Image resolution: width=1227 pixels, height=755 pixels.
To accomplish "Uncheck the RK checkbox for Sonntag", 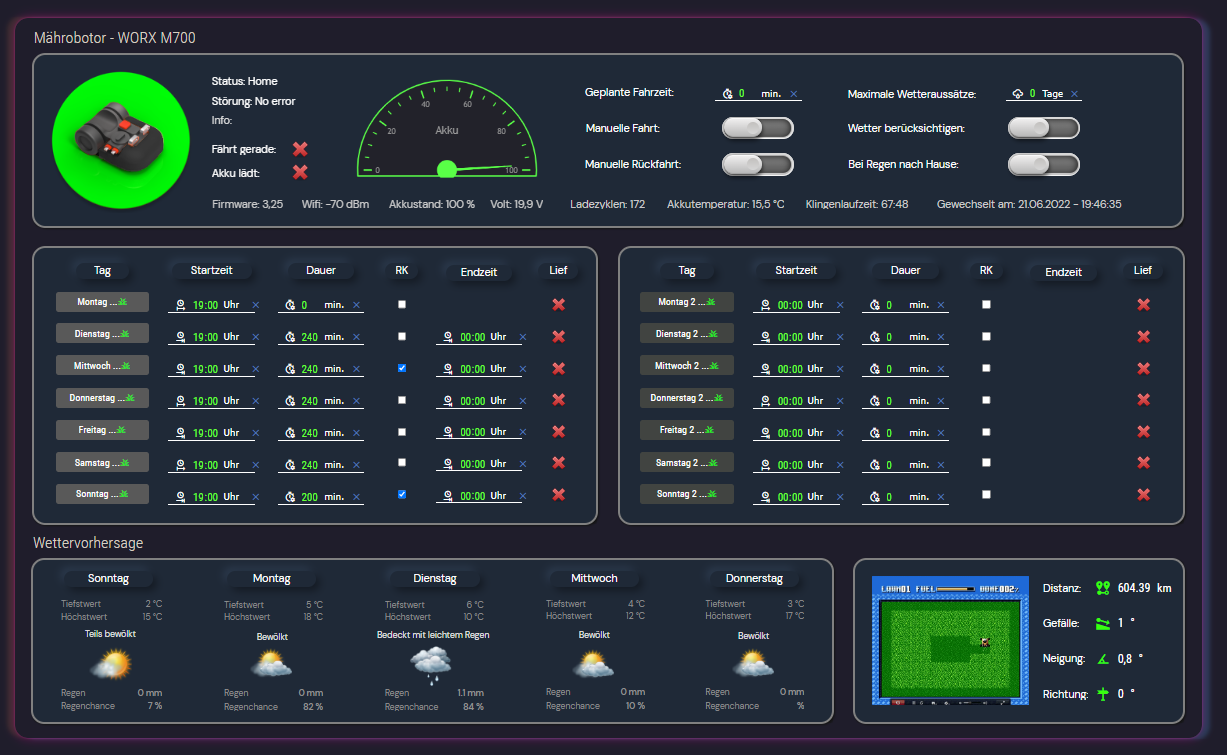I will [x=402, y=494].
